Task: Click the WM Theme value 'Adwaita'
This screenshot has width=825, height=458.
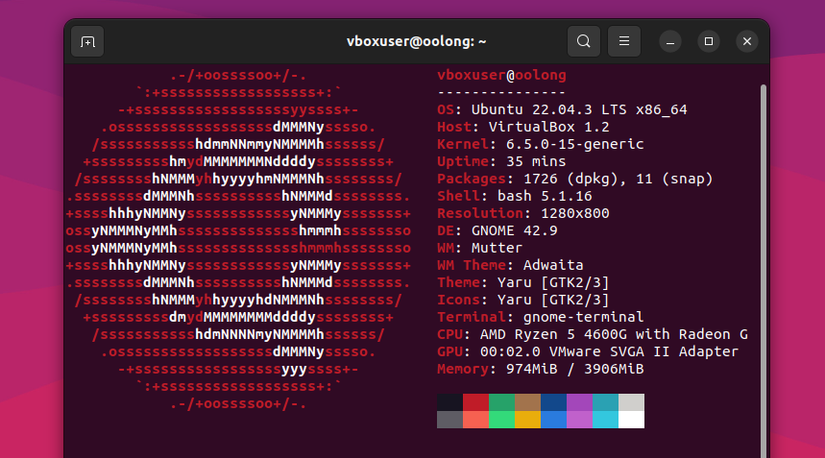Action: [x=554, y=265]
